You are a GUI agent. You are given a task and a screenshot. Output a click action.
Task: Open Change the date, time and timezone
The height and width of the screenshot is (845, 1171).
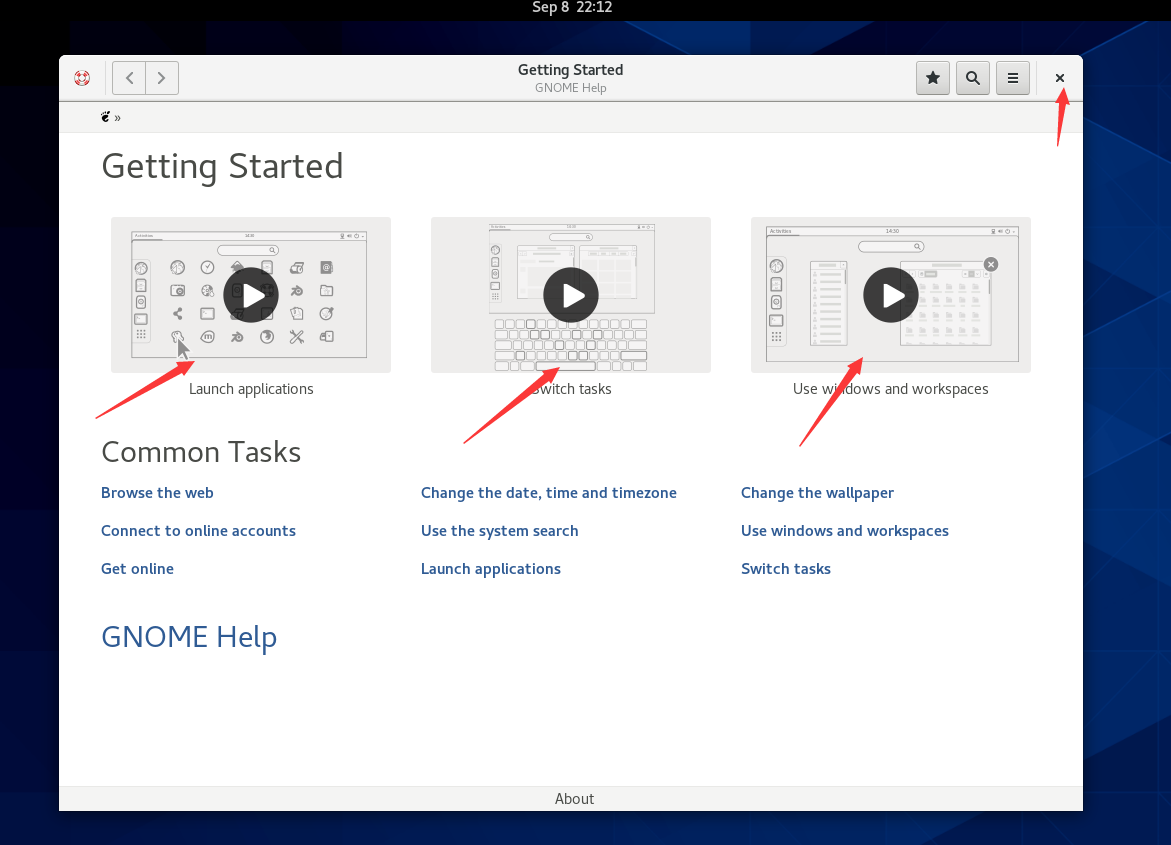(548, 493)
